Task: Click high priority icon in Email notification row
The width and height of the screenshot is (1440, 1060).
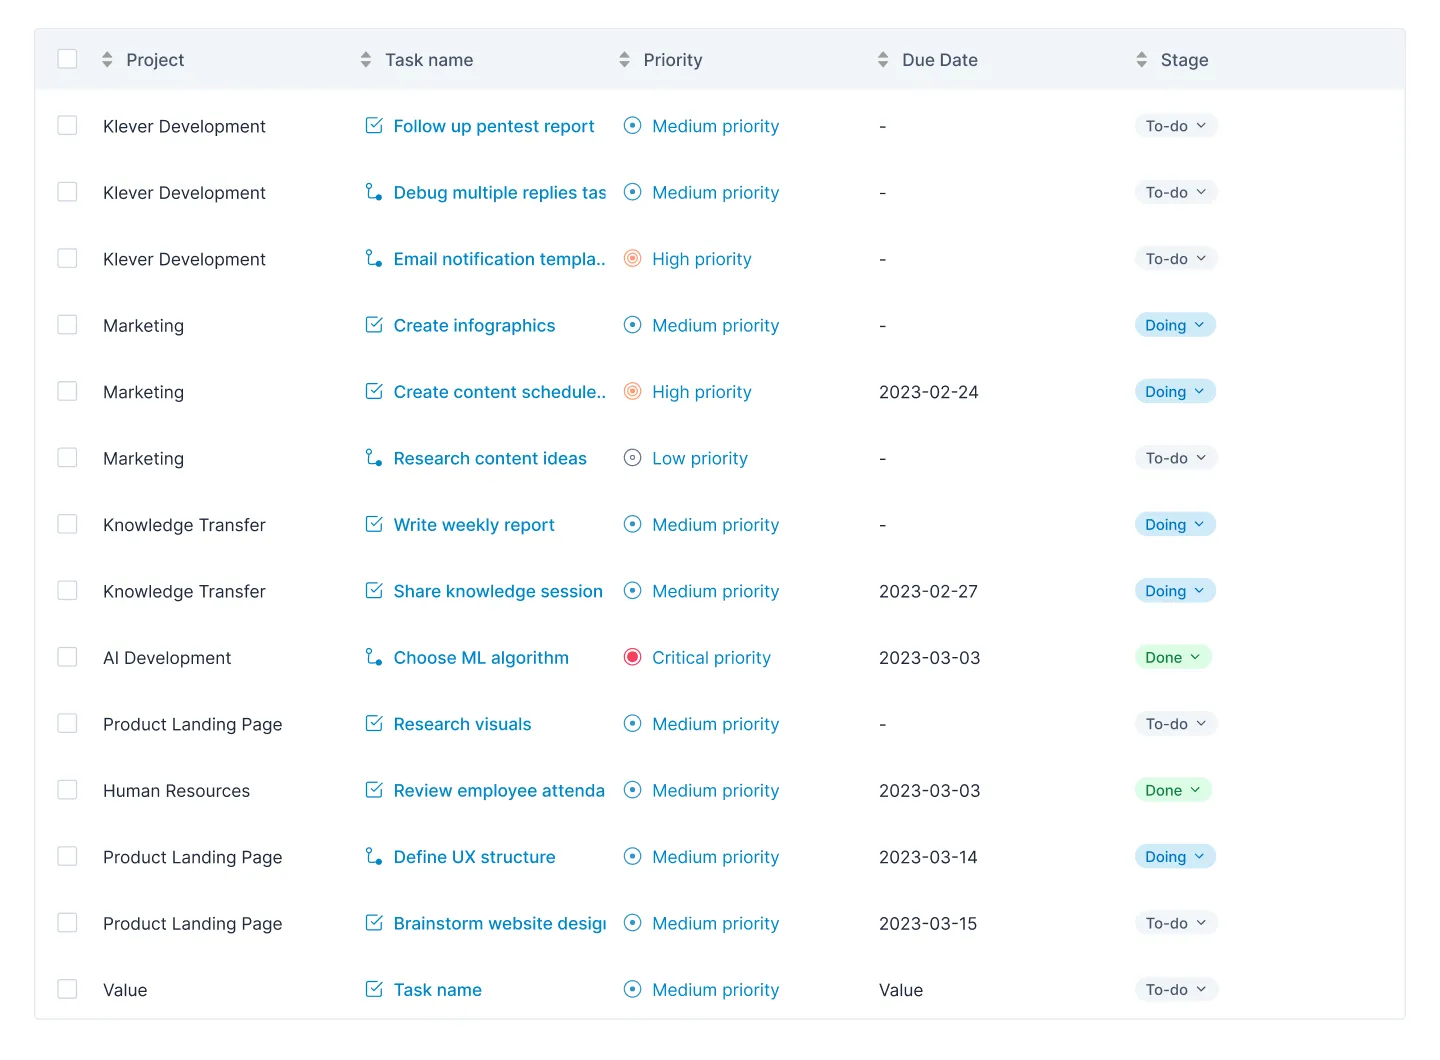Action: coord(632,259)
